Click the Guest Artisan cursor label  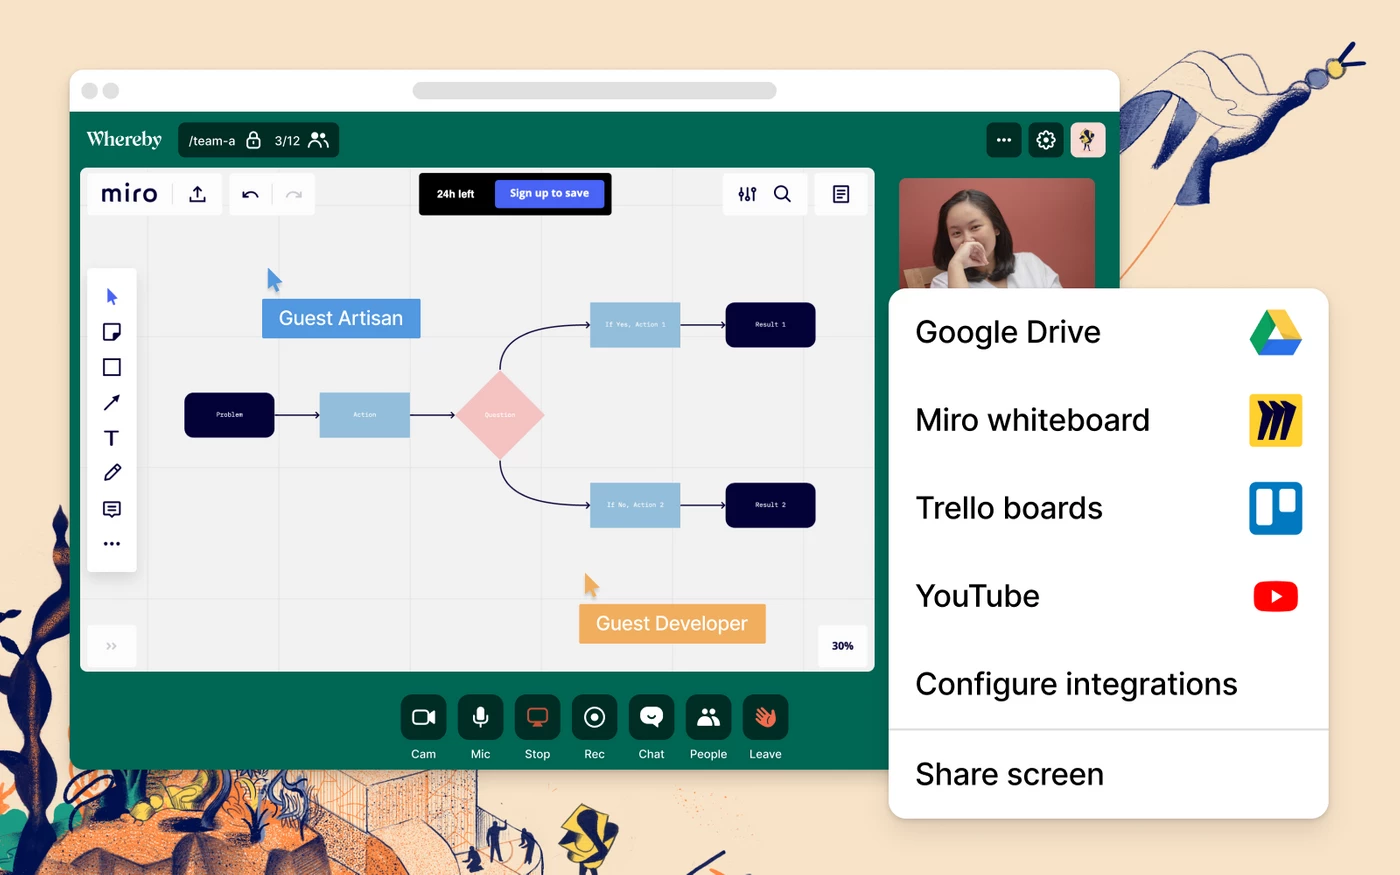coord(341,318)
